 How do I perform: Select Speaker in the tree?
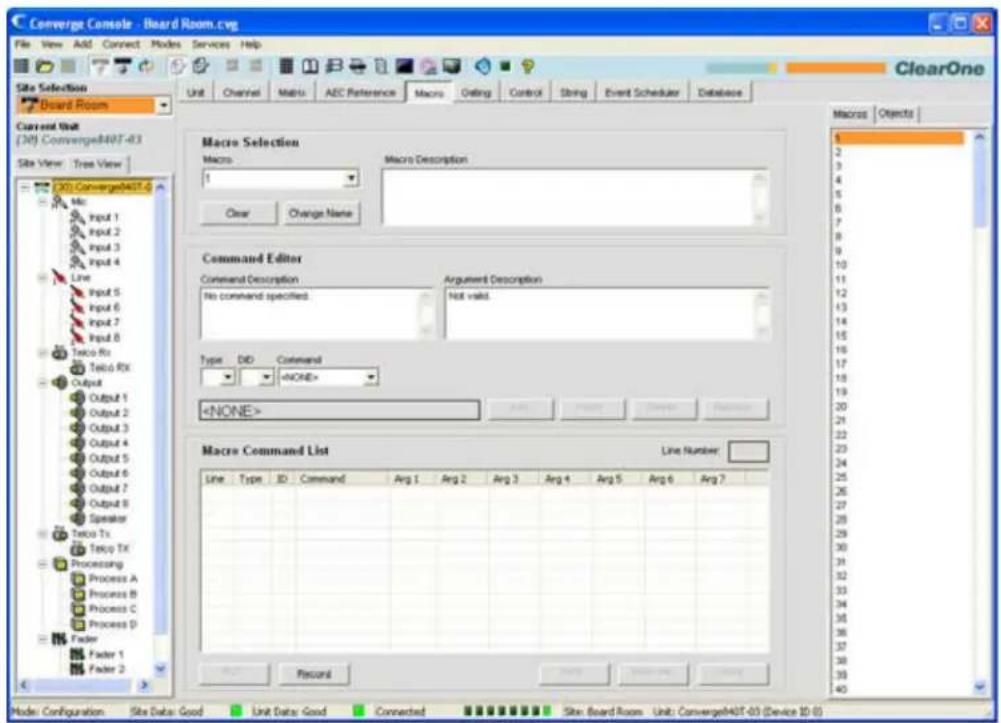[107, 519]
